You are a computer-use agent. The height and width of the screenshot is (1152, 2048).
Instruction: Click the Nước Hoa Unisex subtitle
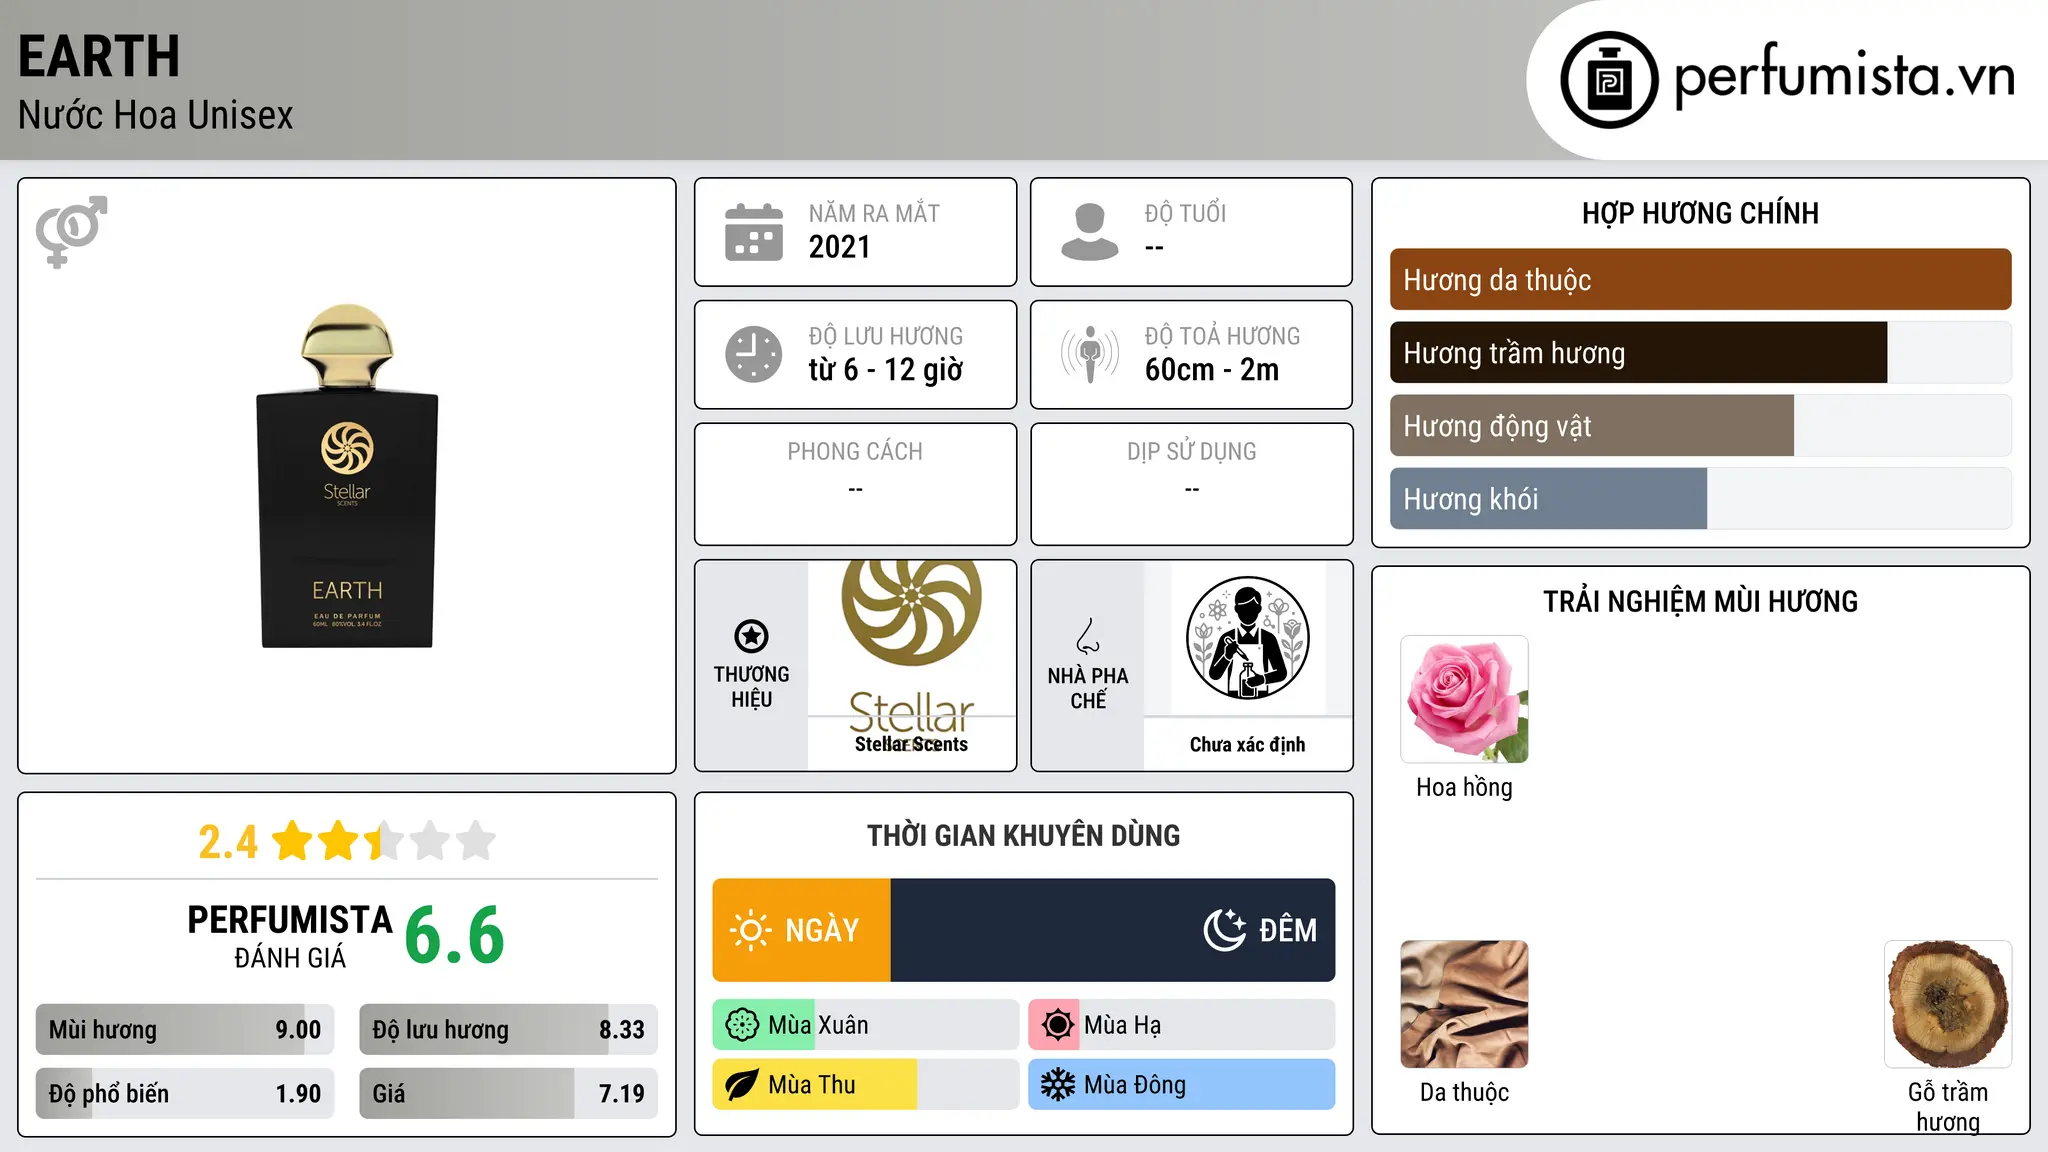click(x=156, y=116)
